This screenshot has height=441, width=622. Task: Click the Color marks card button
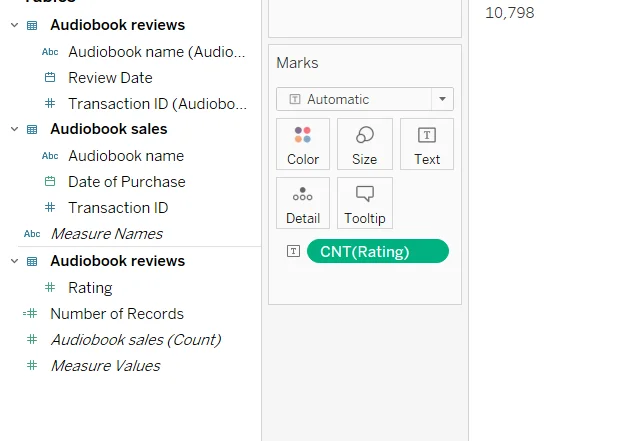point(303,144)
